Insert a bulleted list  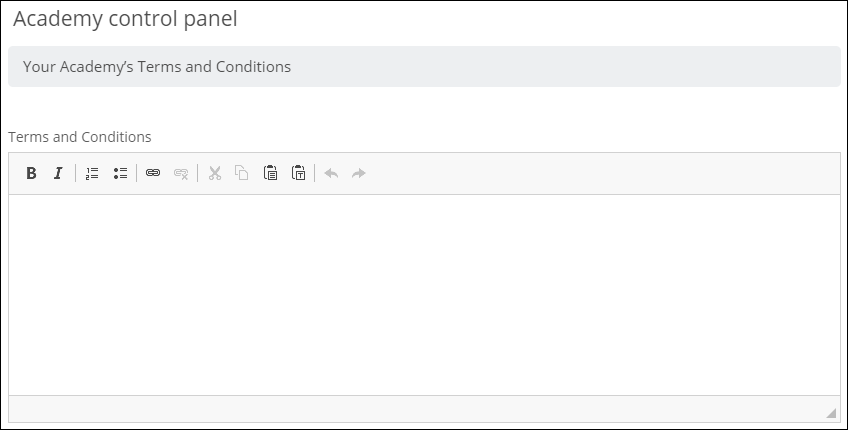[120, 173]
